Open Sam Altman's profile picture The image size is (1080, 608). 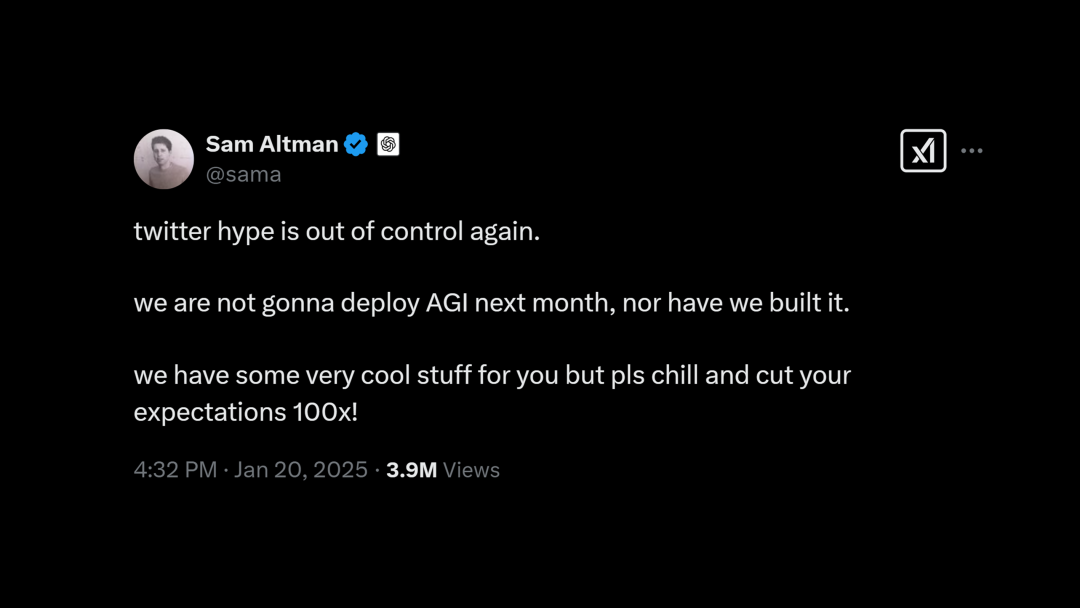coord(164,159)
